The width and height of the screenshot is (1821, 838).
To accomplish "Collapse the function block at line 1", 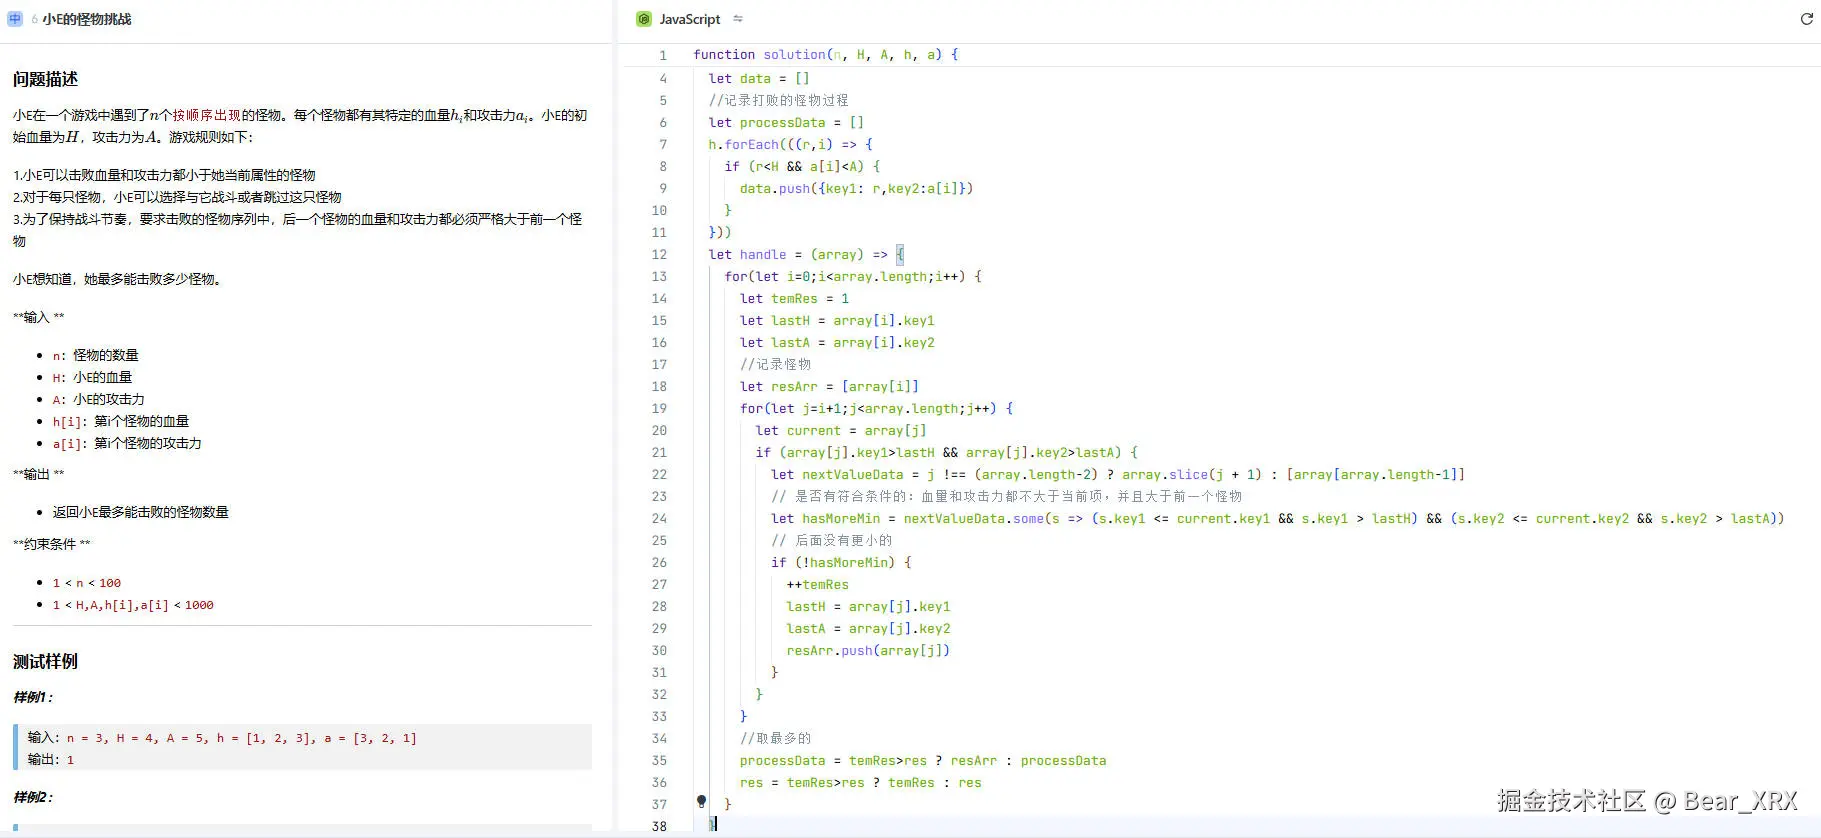I will (x=680, y=55).
